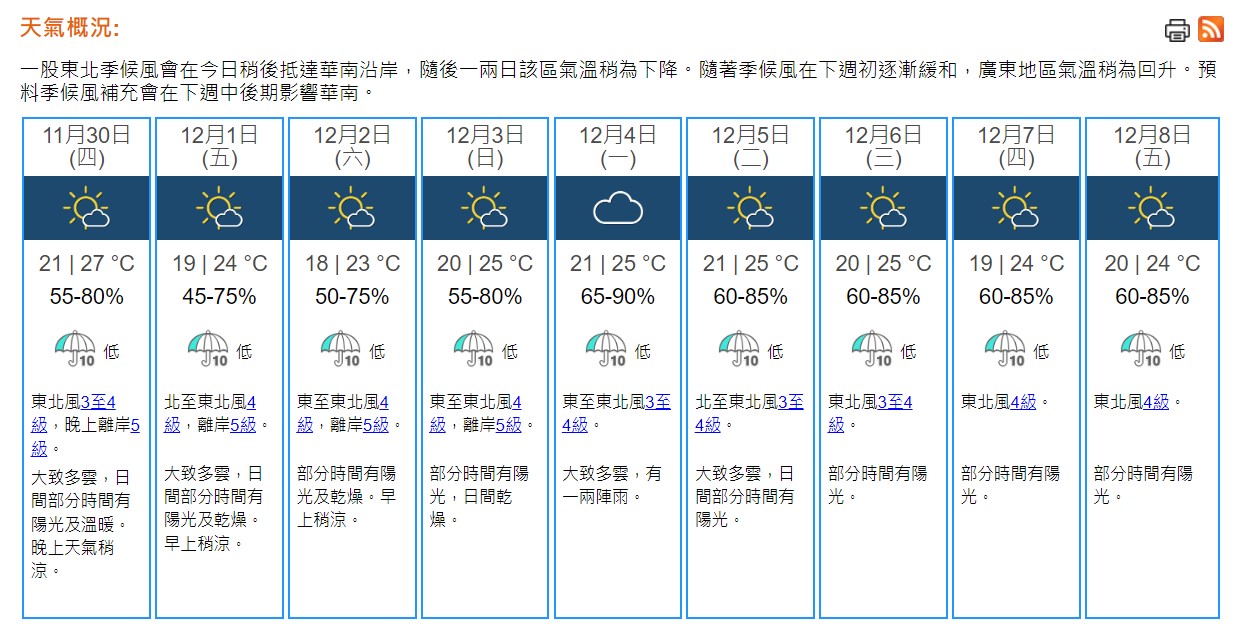Click the cloudy icon for 12月4日
1244x624 pixels.
click(618, 208)
